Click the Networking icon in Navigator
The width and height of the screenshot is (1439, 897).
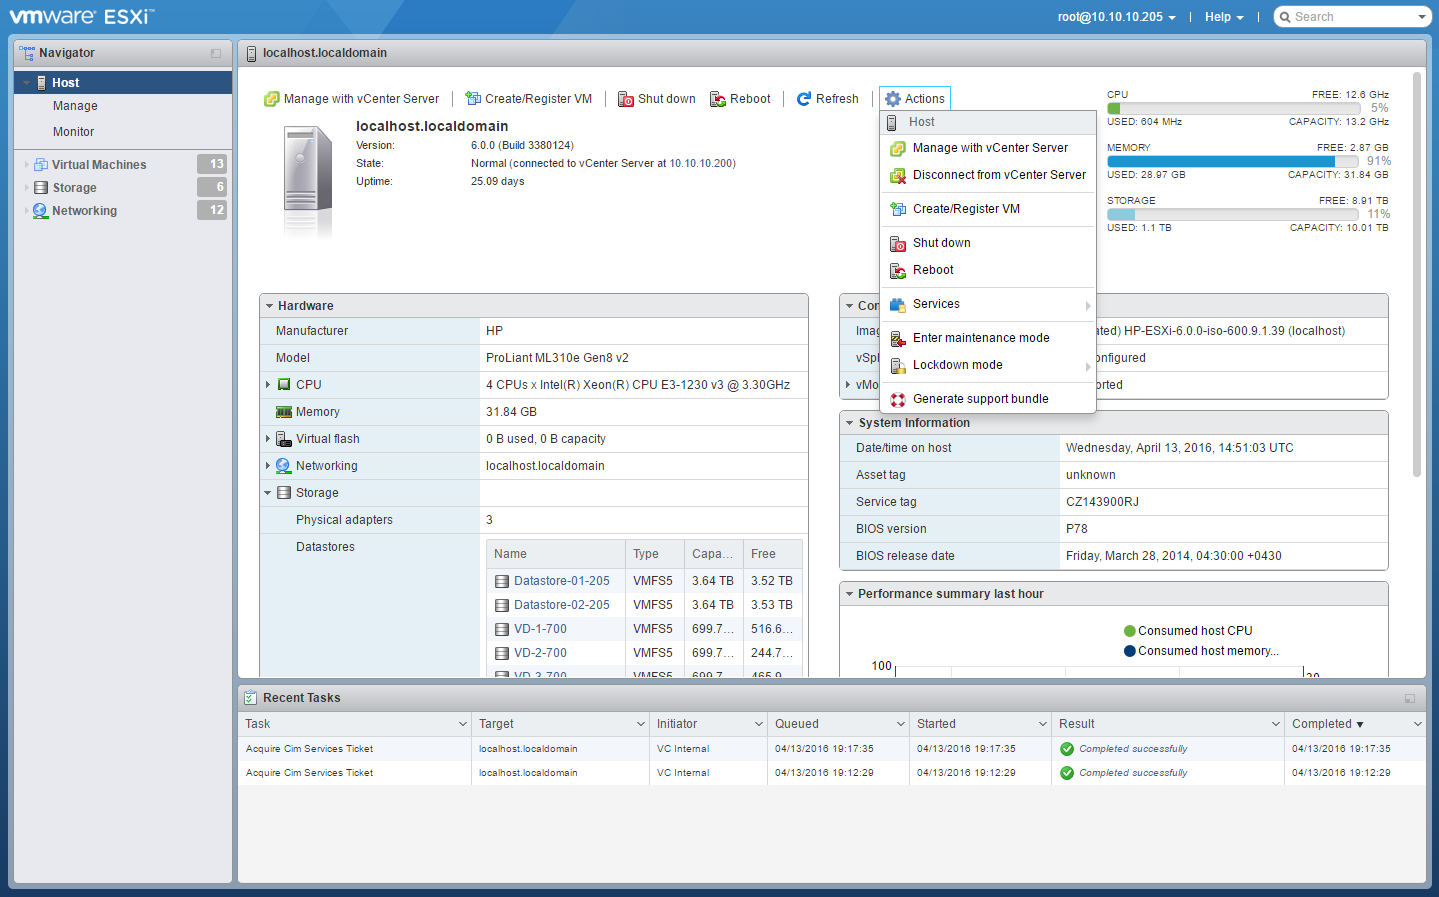click(41, 211)
